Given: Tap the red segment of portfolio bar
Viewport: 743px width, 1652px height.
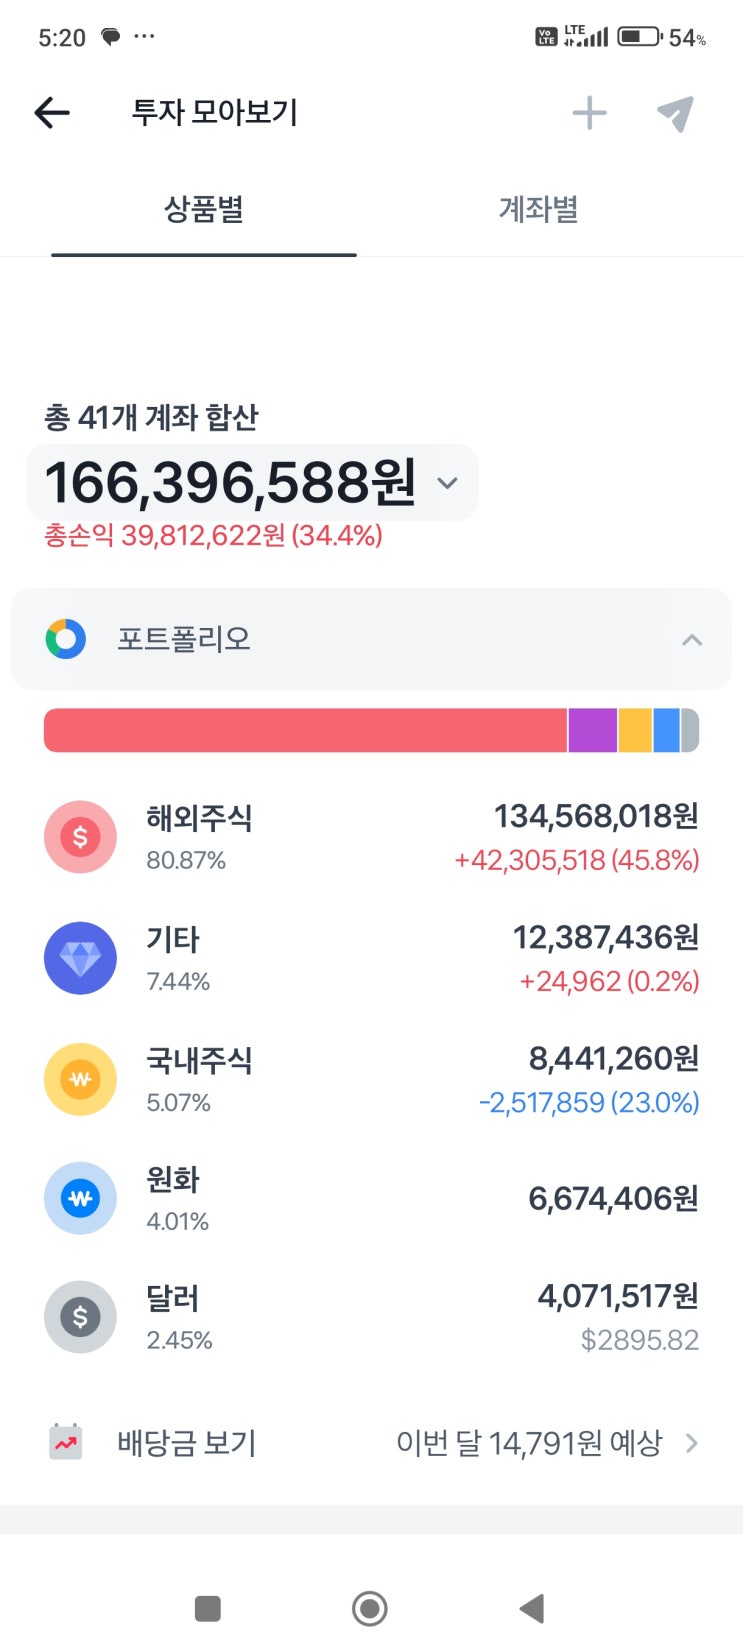Looking at the screenshot, I should [x=305, y=730].
